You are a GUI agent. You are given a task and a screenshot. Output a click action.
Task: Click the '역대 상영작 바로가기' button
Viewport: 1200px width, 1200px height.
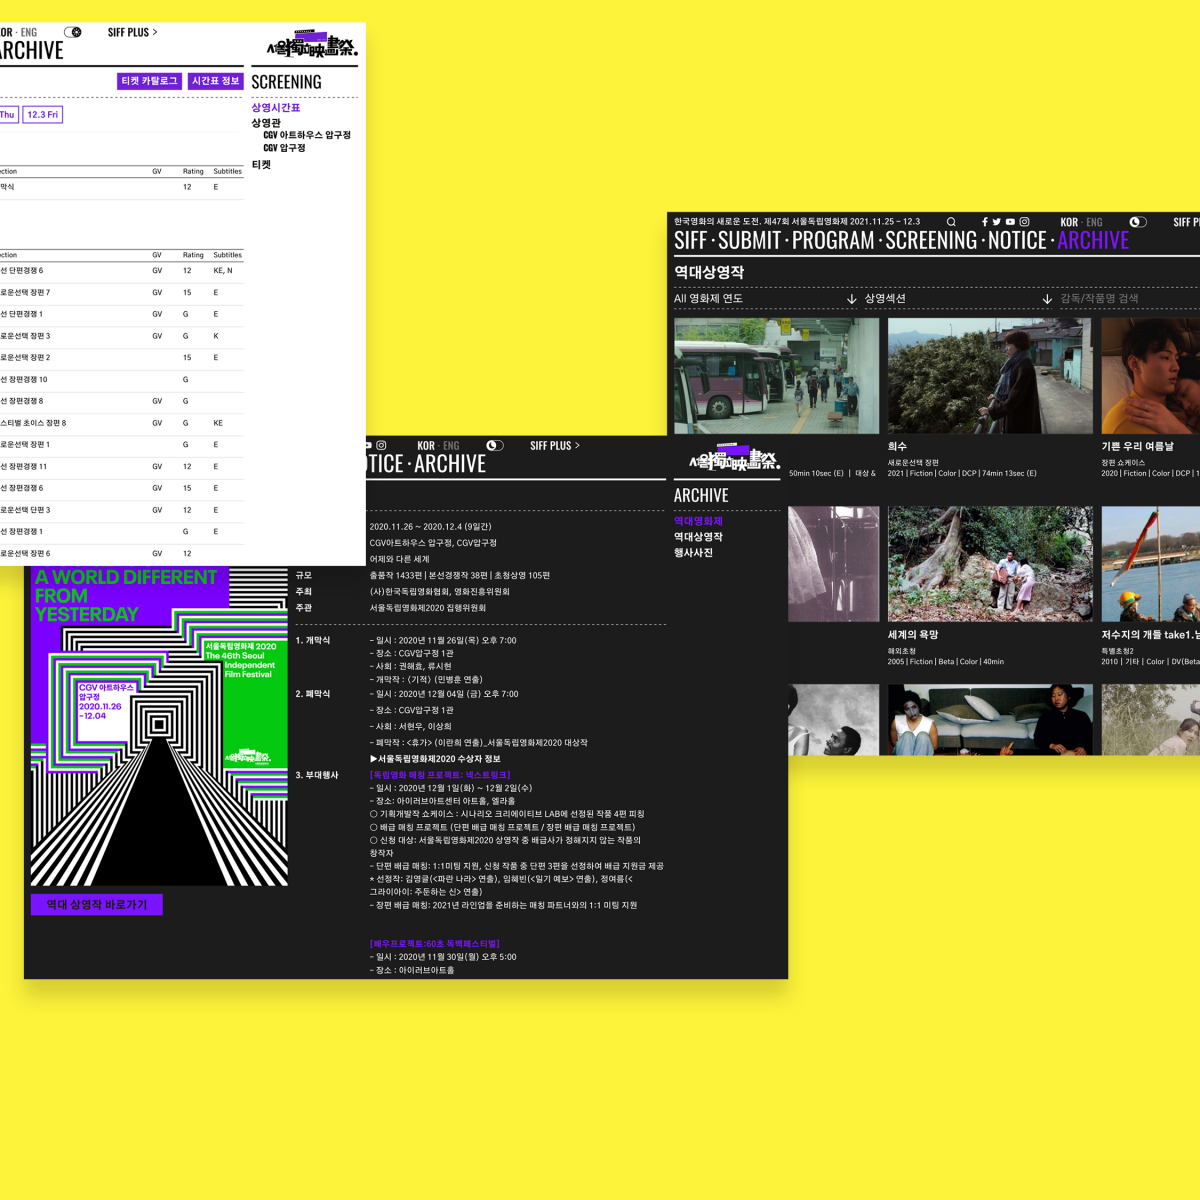(x=97, y=905)
